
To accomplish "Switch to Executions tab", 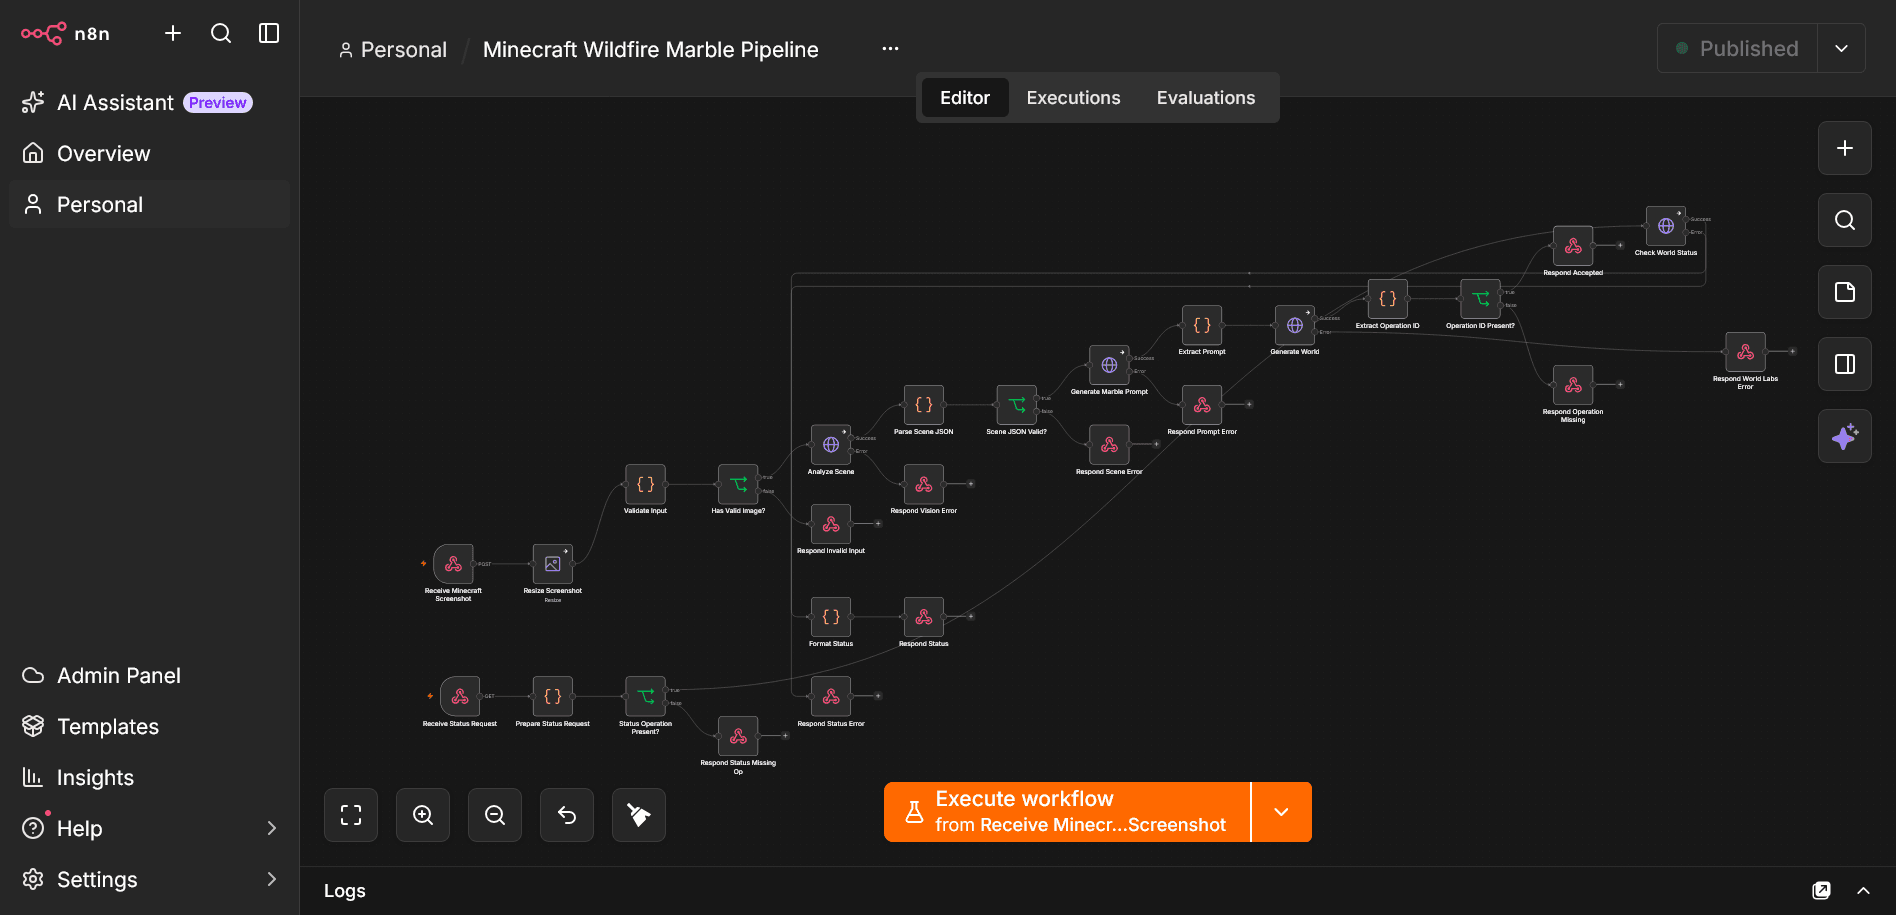I will pos(1073,98).
